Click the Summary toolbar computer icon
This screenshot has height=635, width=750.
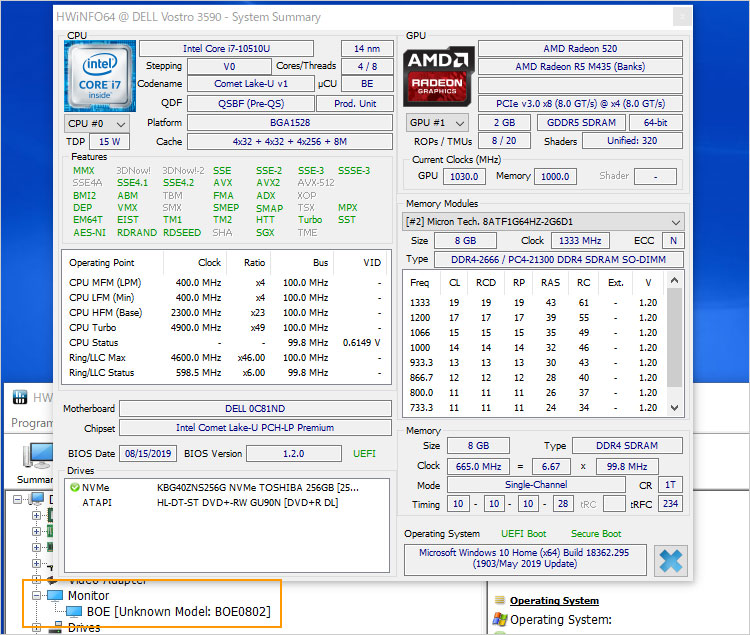click(x=38, y=455)
